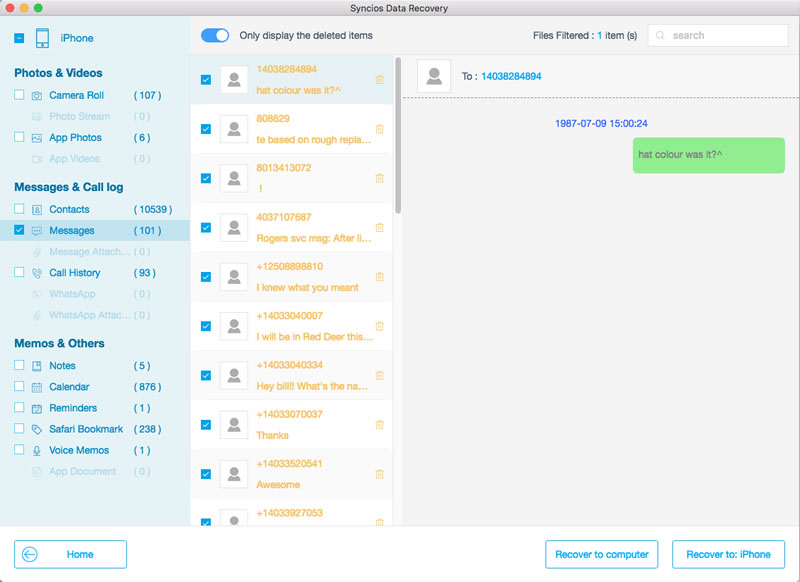Uncheck the 4037107687 message checkbox
Viewport: 800px width, 582px height.
tap(206, 227)
